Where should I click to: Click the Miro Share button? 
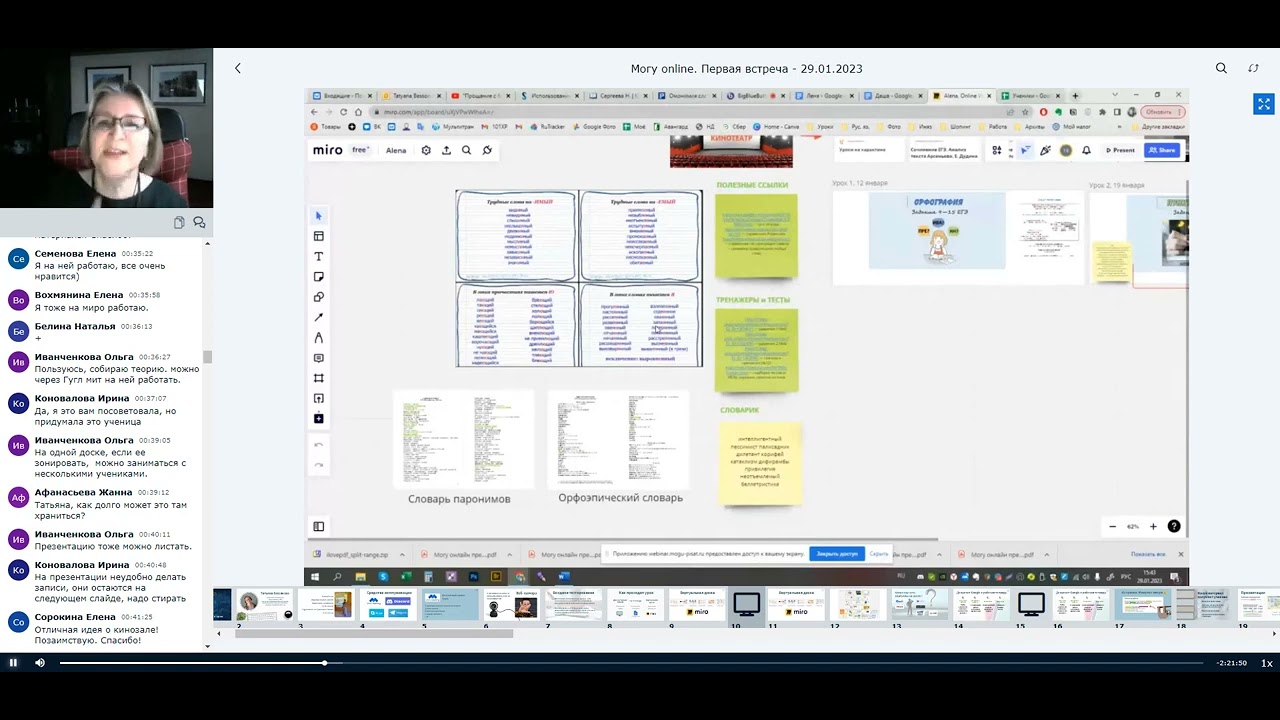click(1162, 150)
